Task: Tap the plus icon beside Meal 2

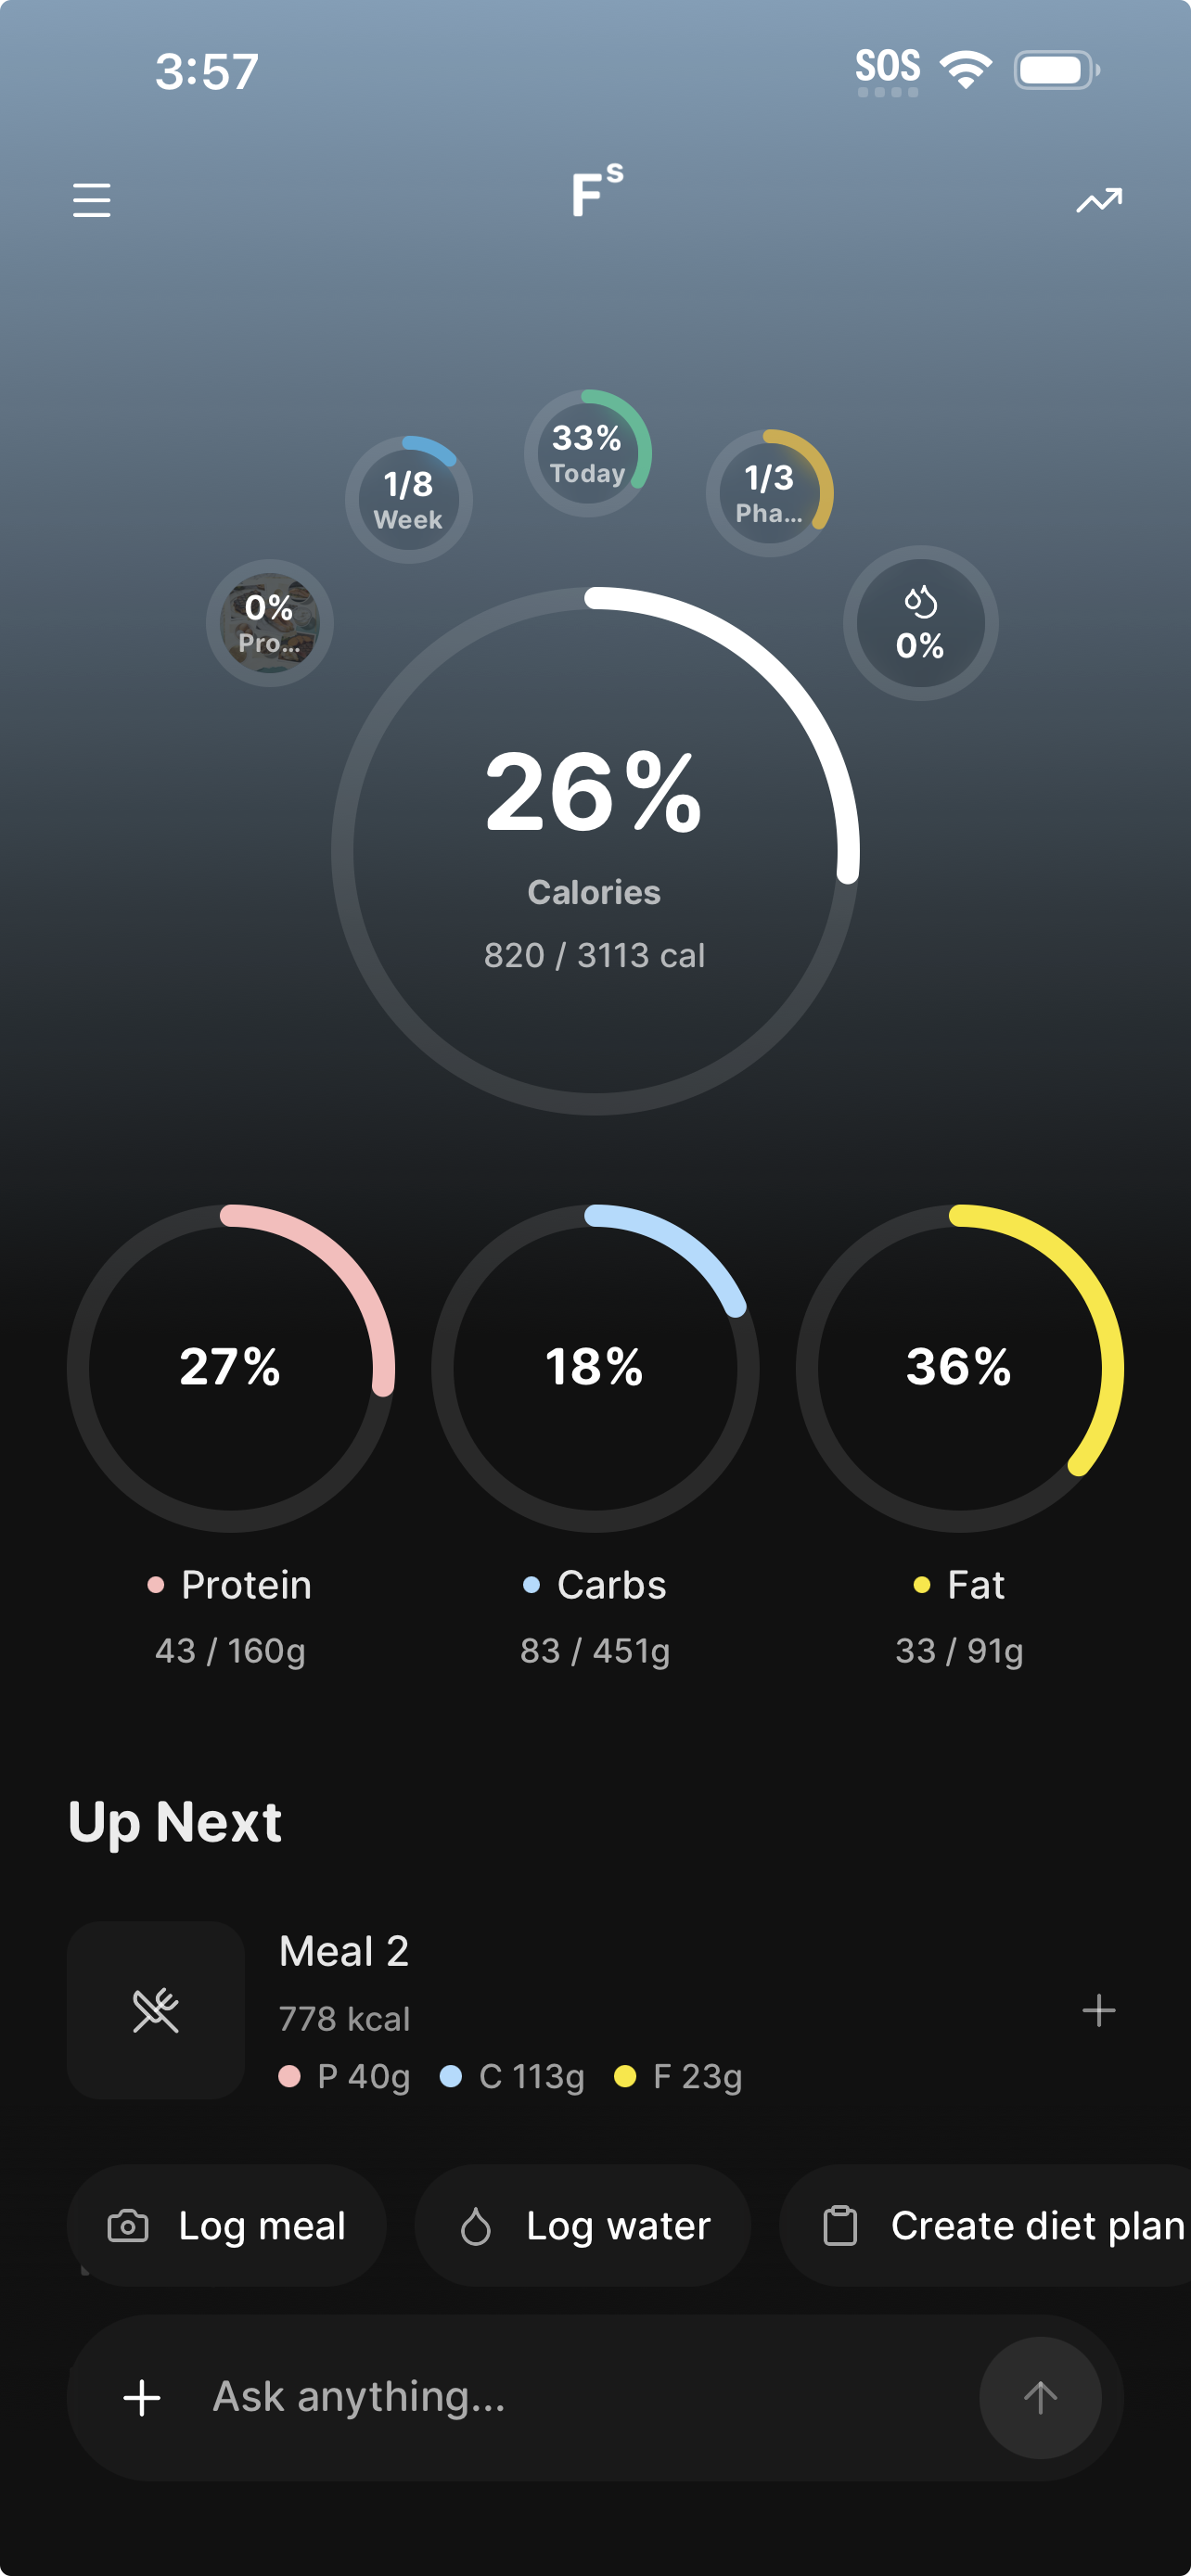Action: pyautogui.click(x=1098, y=2010)
